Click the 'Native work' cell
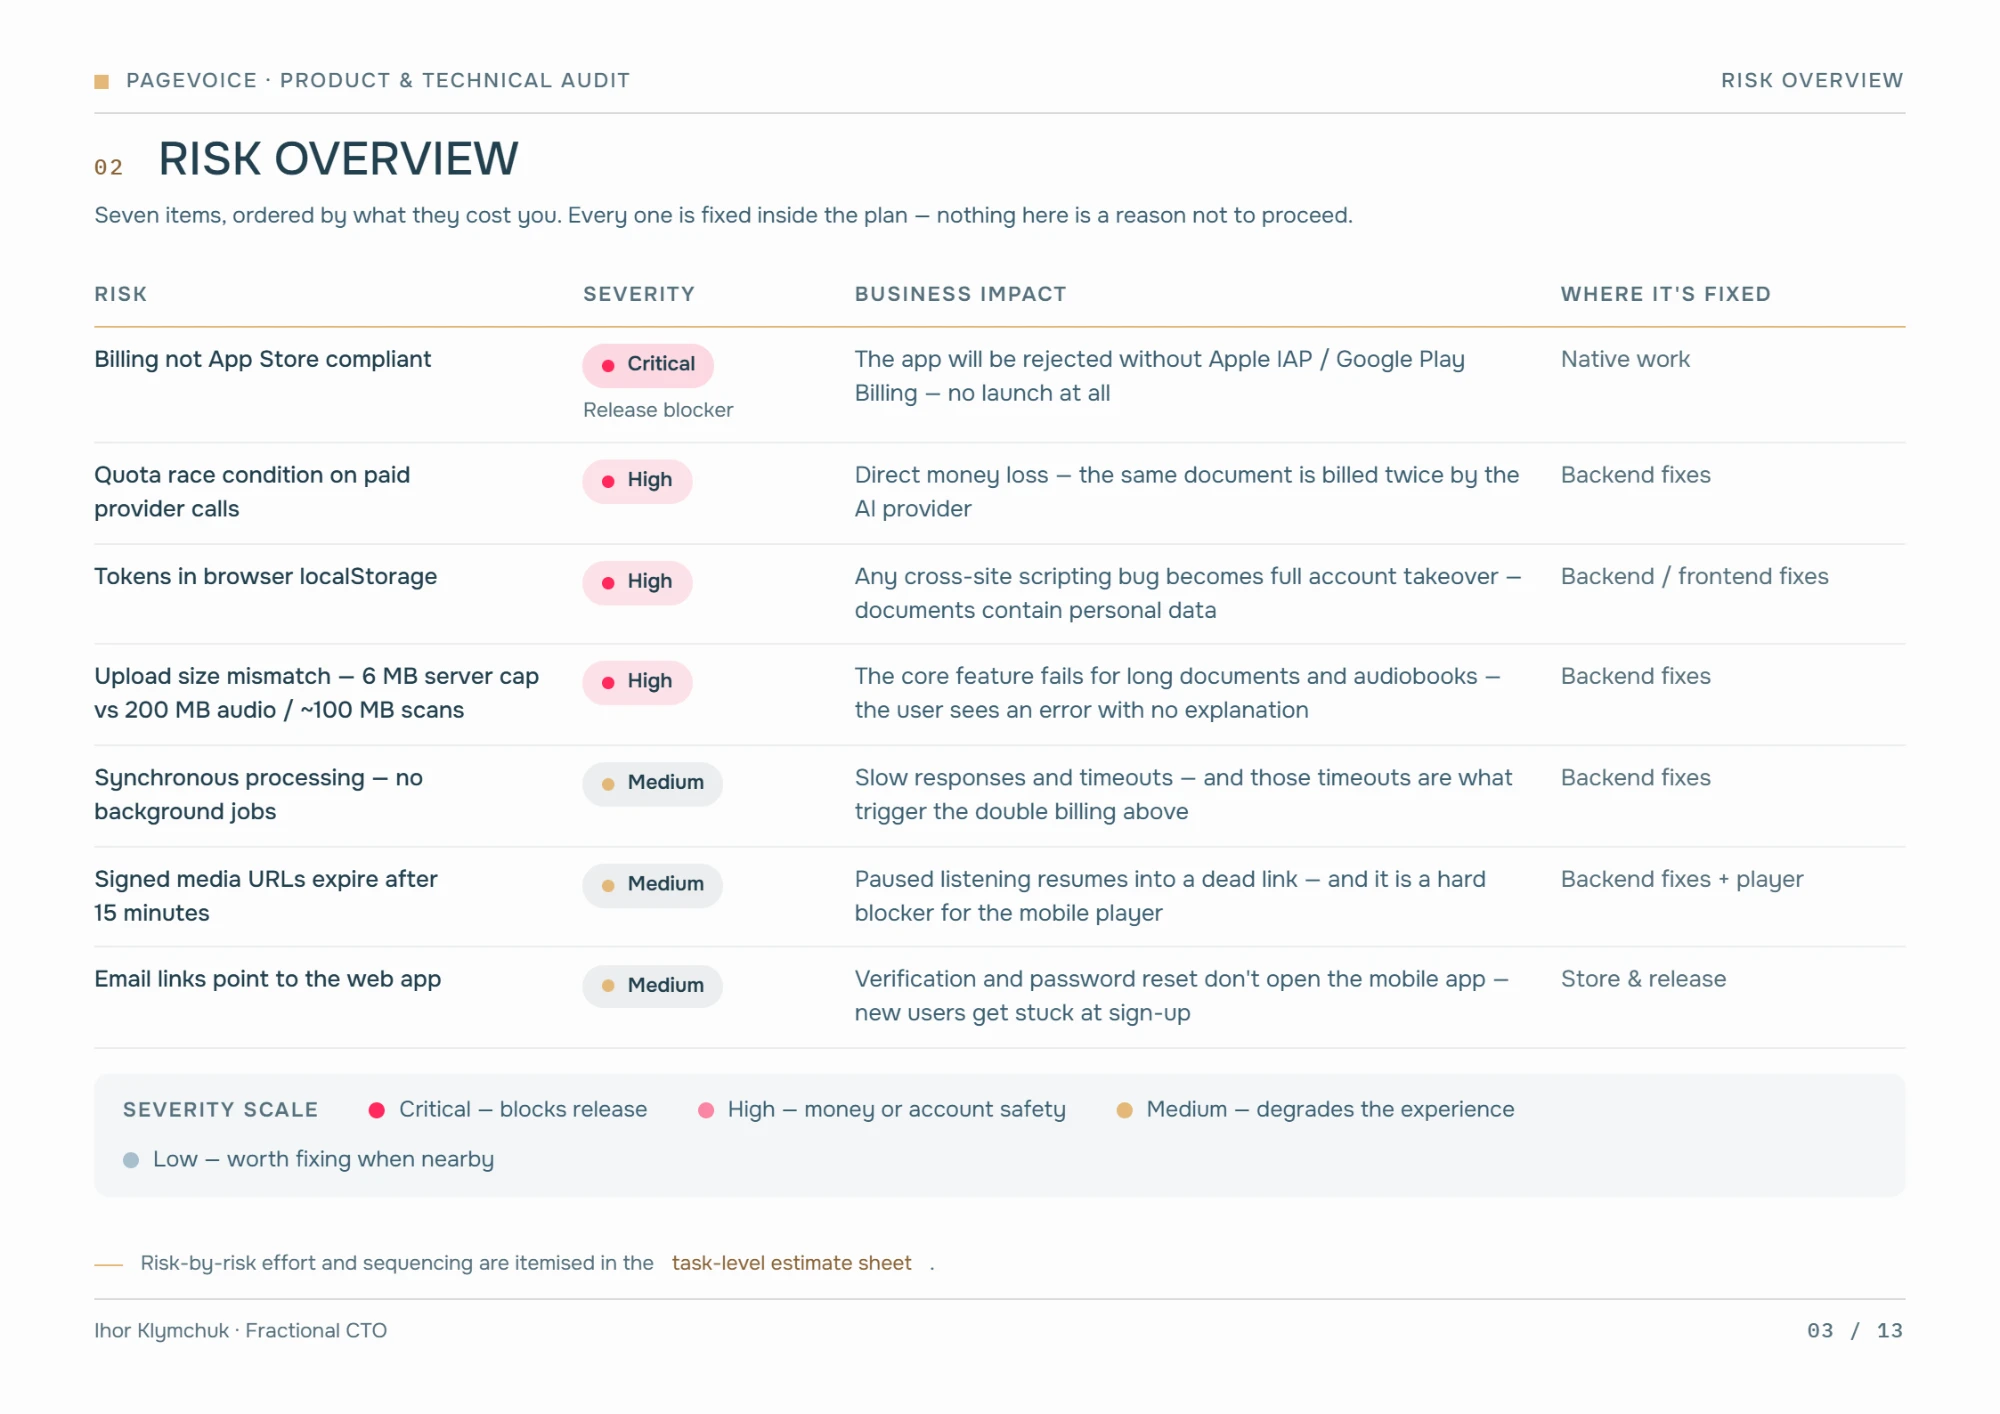 tap(1625, 359)
